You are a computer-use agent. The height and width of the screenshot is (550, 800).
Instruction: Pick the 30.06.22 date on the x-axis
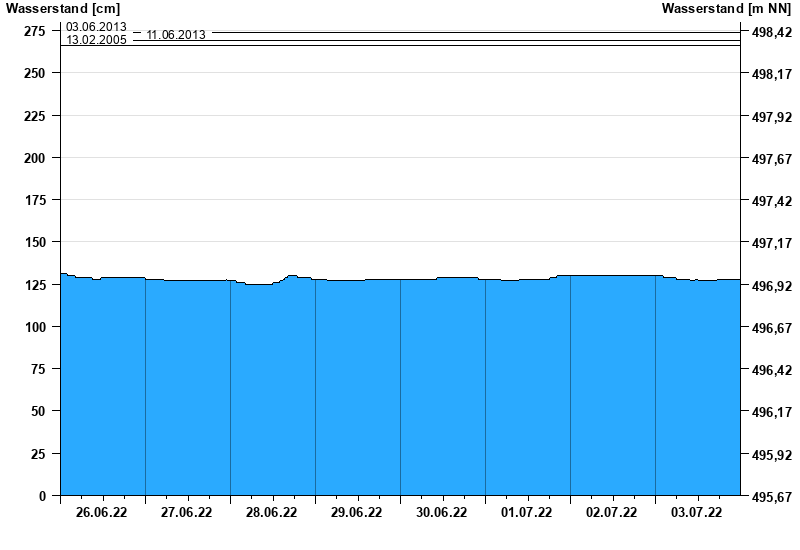[442, 513]
